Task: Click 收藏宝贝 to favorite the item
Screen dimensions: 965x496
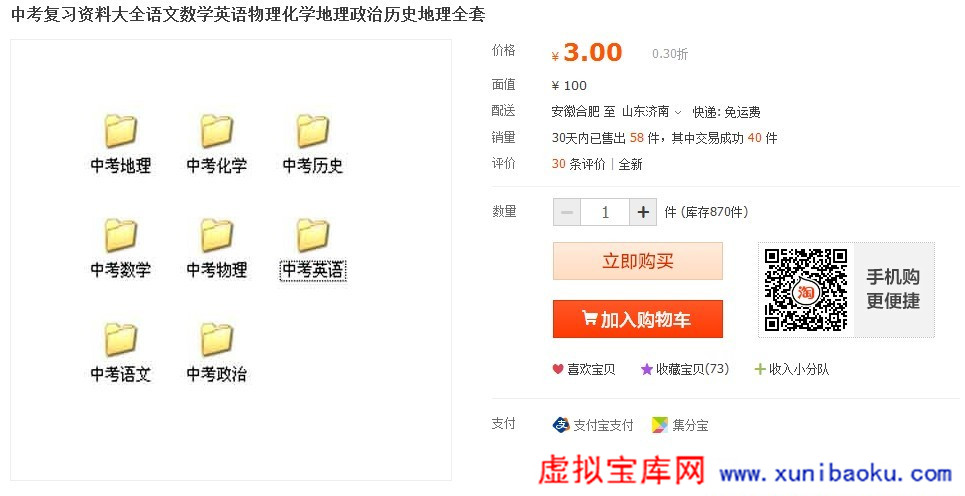Action: tap(684, 369)
